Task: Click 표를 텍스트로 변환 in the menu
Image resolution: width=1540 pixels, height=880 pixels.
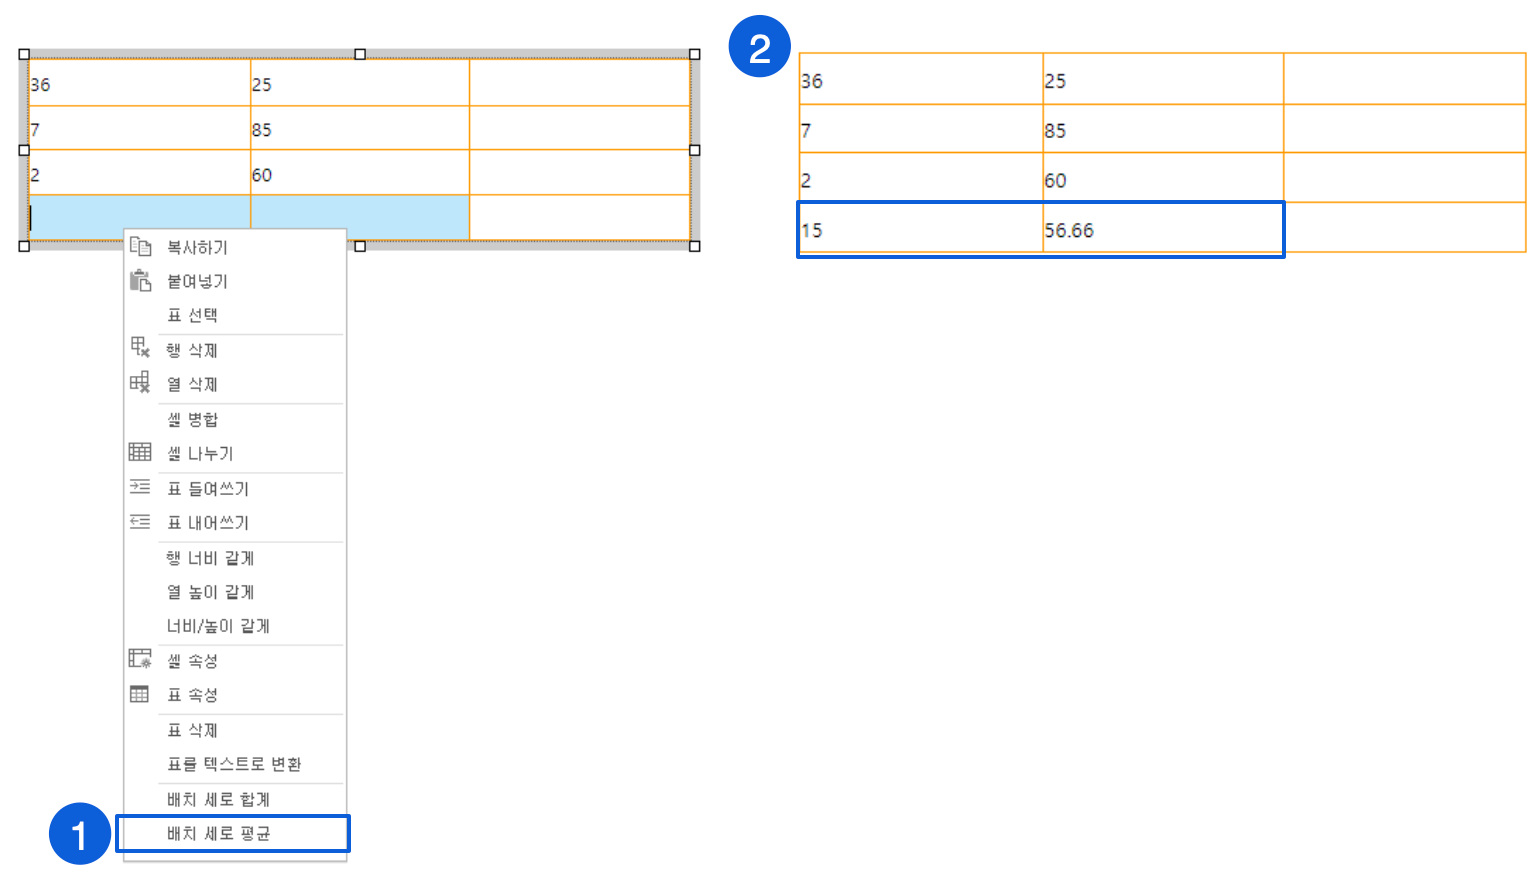Action: coord(234,764)
